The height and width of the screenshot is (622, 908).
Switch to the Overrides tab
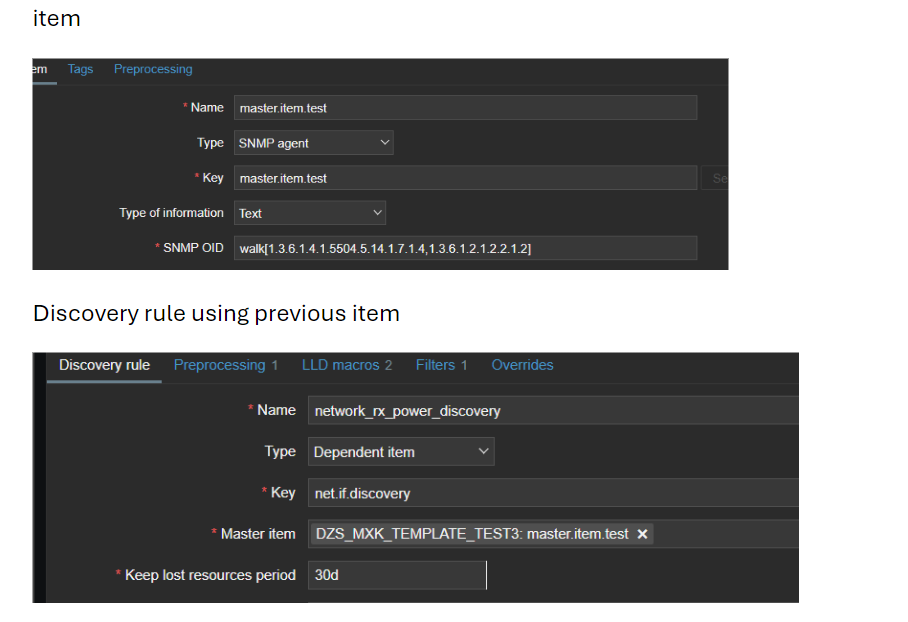click(522, 365)
